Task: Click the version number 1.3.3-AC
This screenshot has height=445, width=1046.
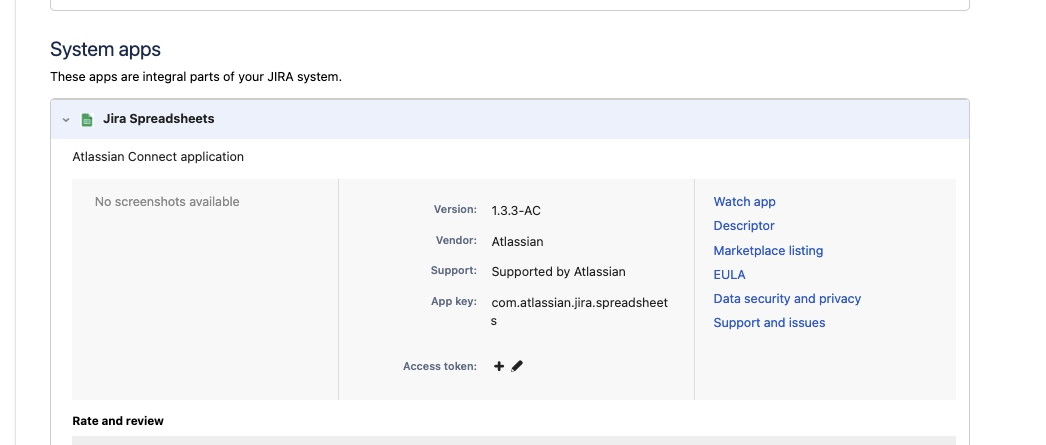Action: [x=516, y=211]
